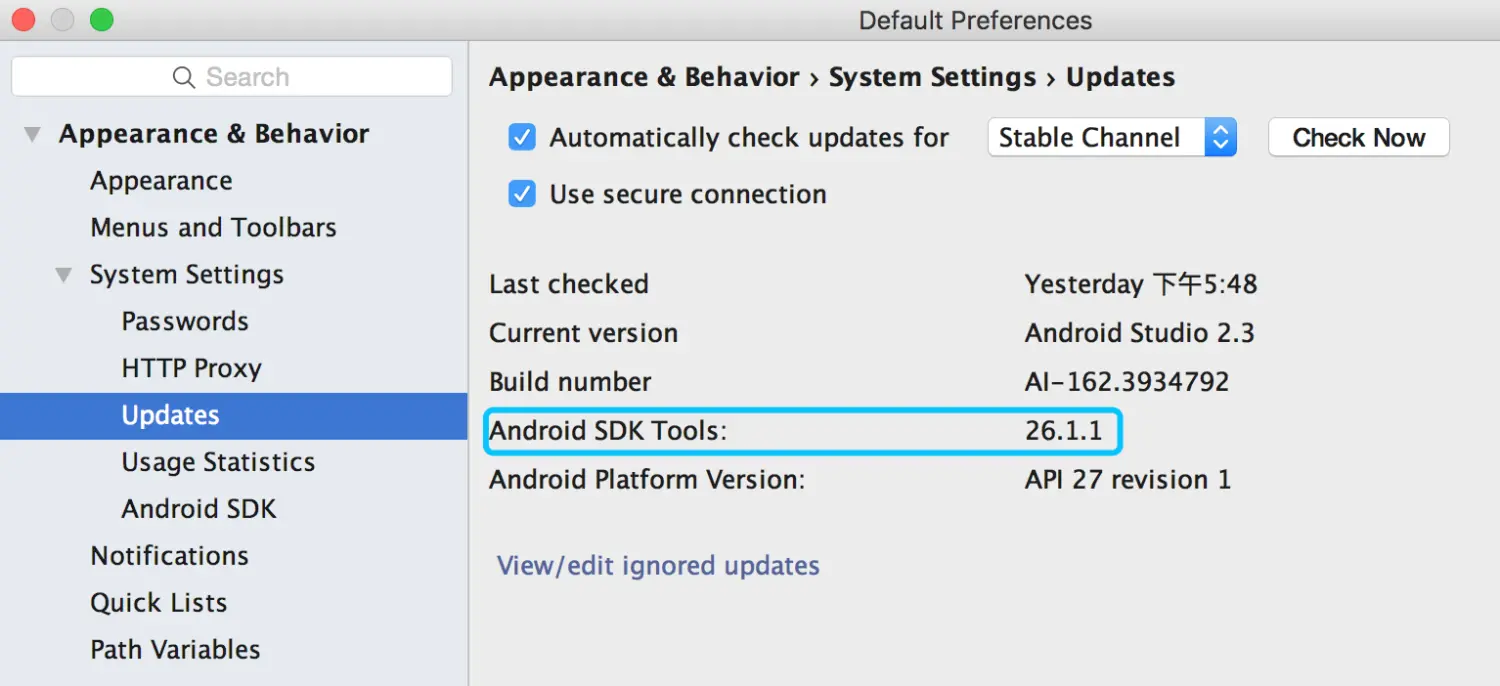
Task: Disable Use secure connection checkbox
Action: tap(522, 193)
